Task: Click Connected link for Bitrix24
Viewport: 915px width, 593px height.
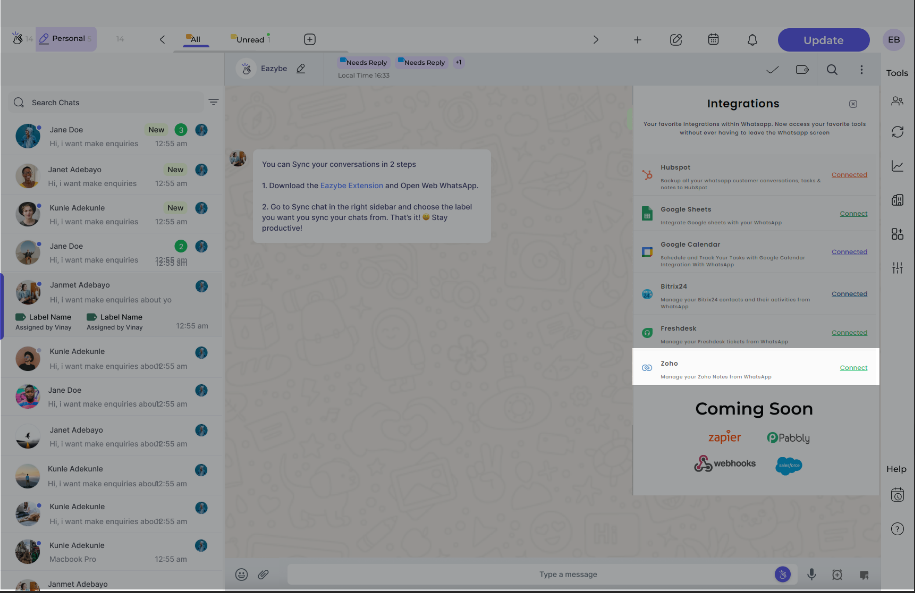Action: [849, 294]
